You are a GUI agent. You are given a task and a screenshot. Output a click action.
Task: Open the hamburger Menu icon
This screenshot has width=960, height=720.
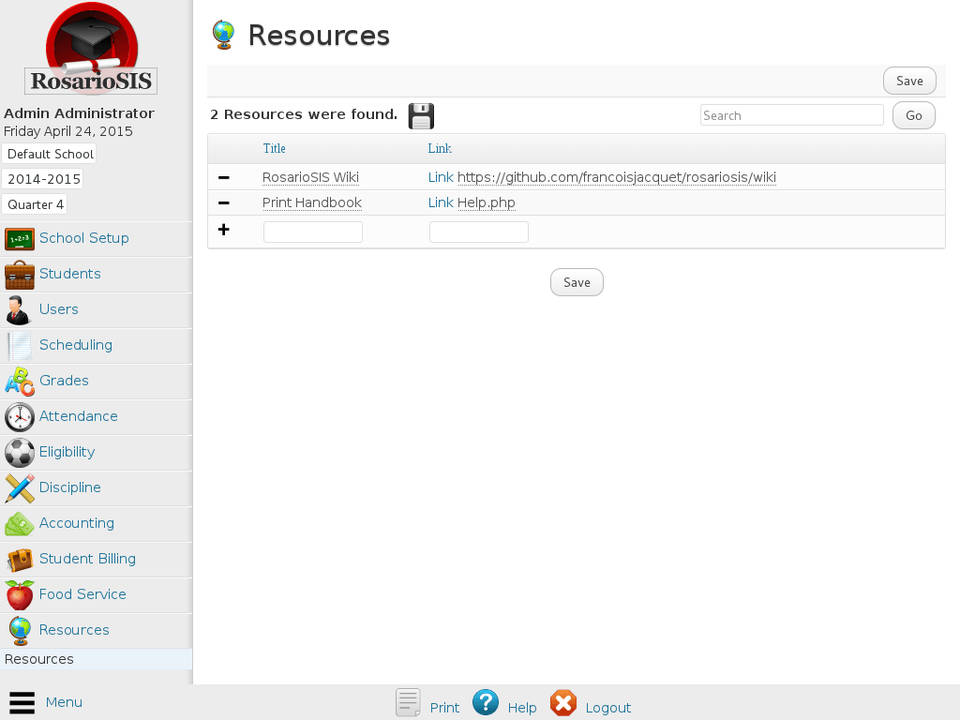[x=22, y=702]
